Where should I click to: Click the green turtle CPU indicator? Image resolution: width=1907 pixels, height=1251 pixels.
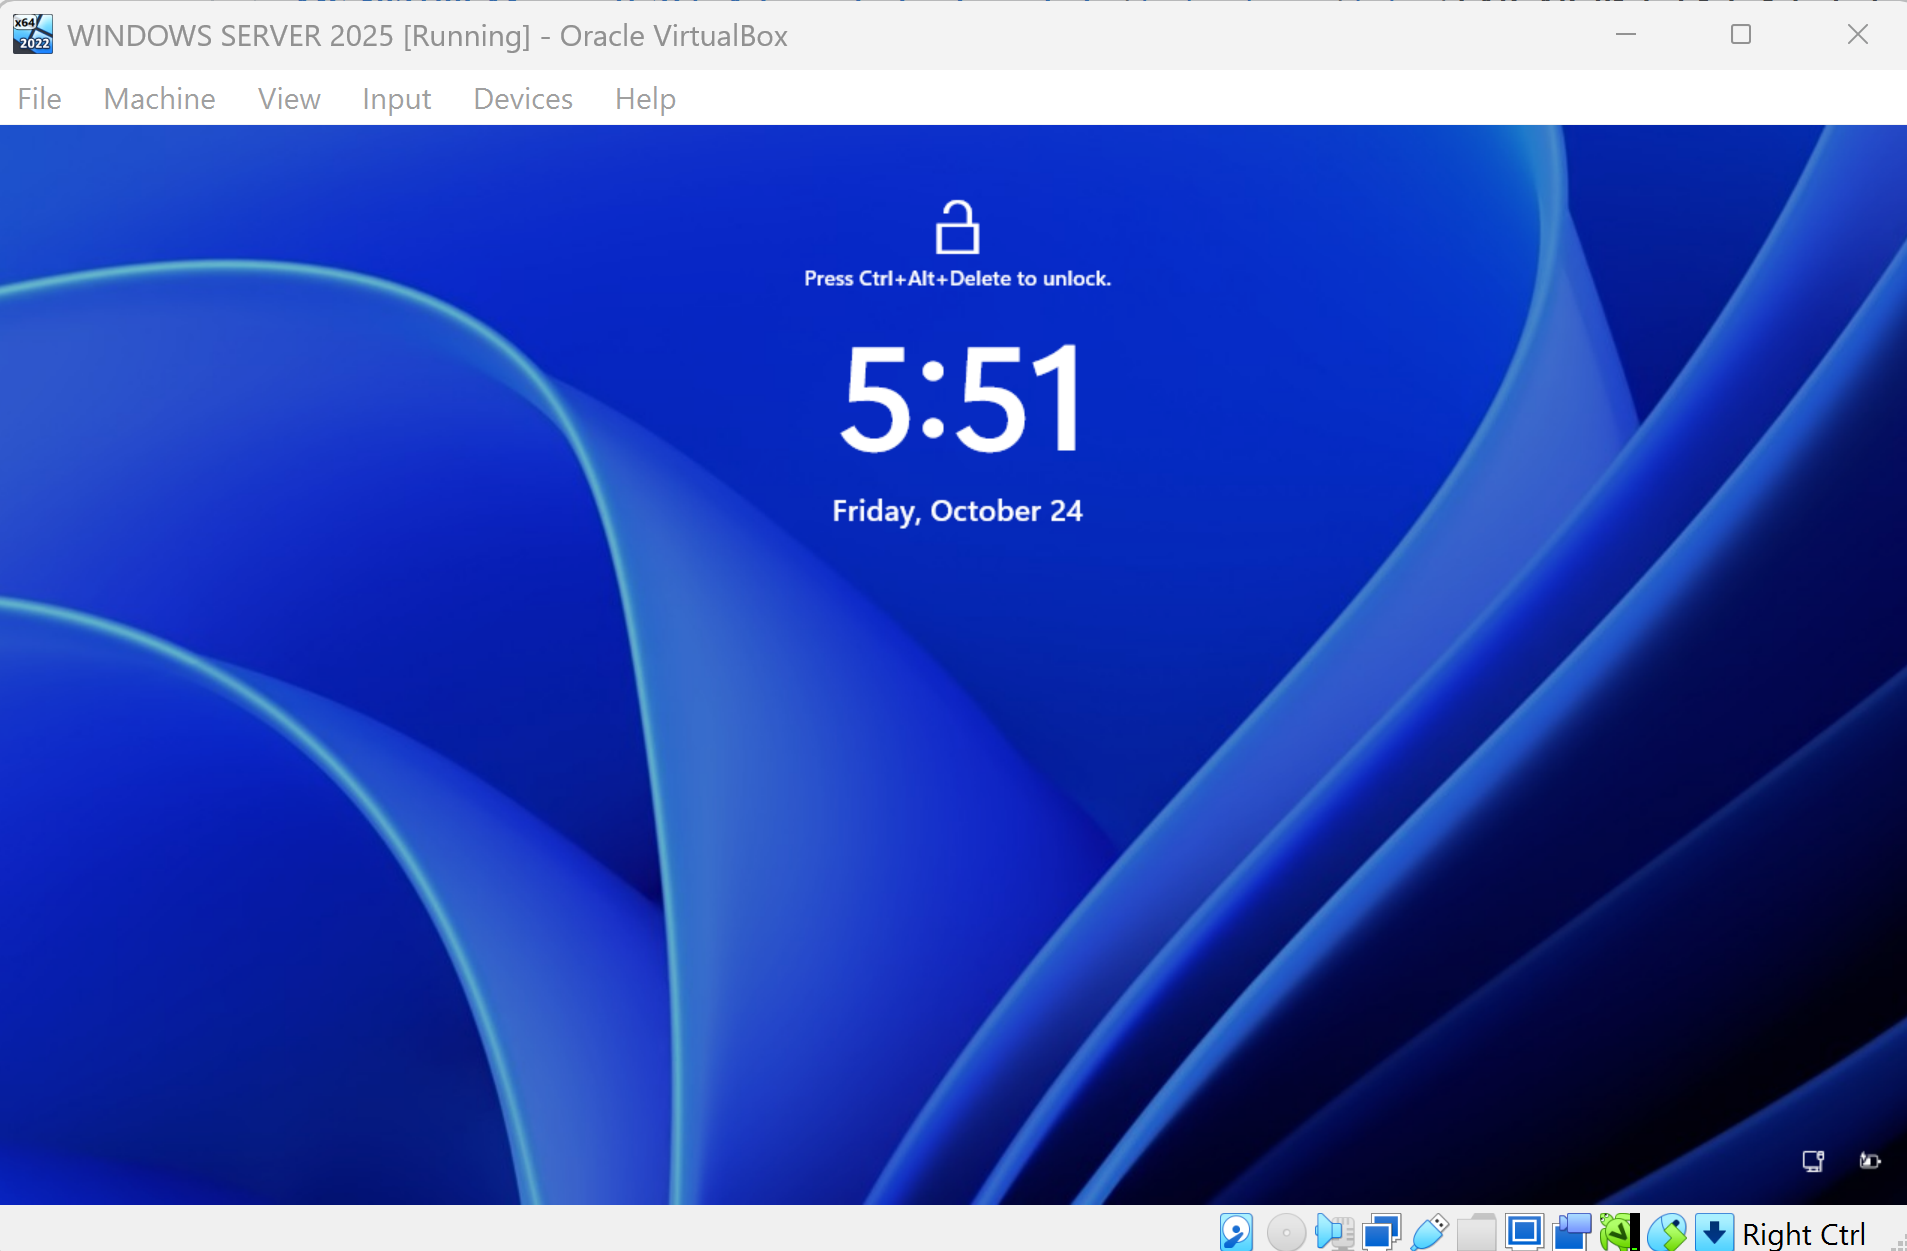pos(1619,1232)
